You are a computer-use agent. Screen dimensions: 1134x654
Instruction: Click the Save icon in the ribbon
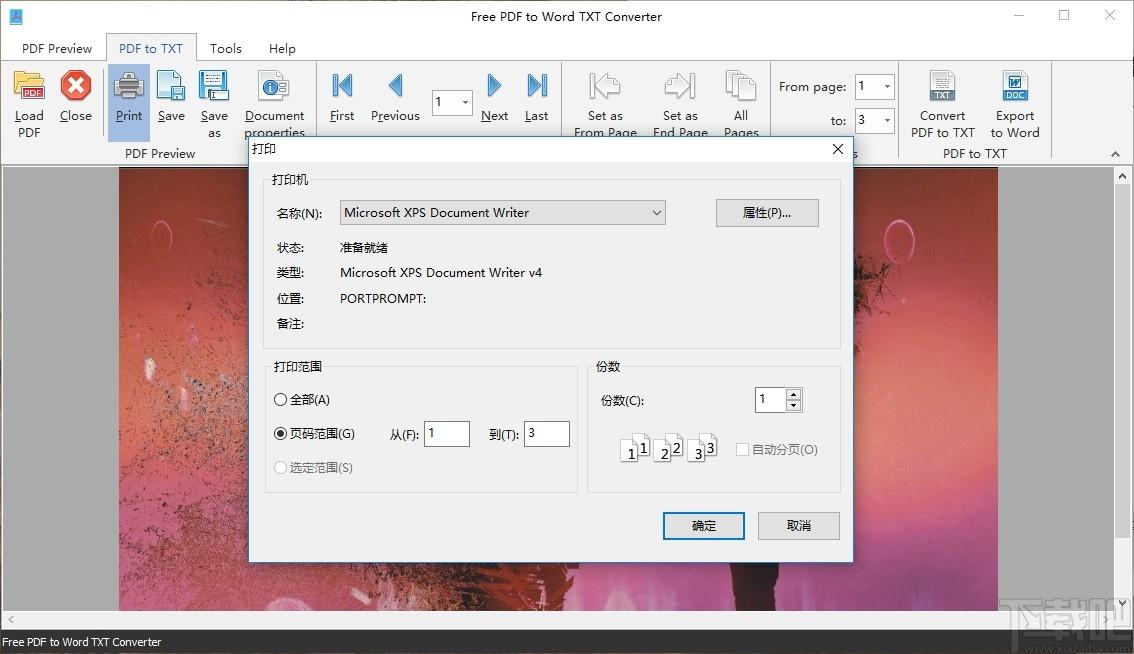coord(171,86)
